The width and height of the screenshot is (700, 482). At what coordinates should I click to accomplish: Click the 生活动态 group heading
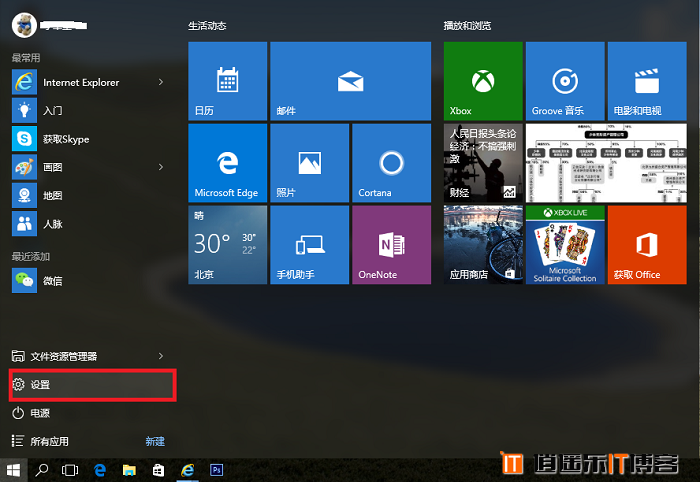point(207,26)
